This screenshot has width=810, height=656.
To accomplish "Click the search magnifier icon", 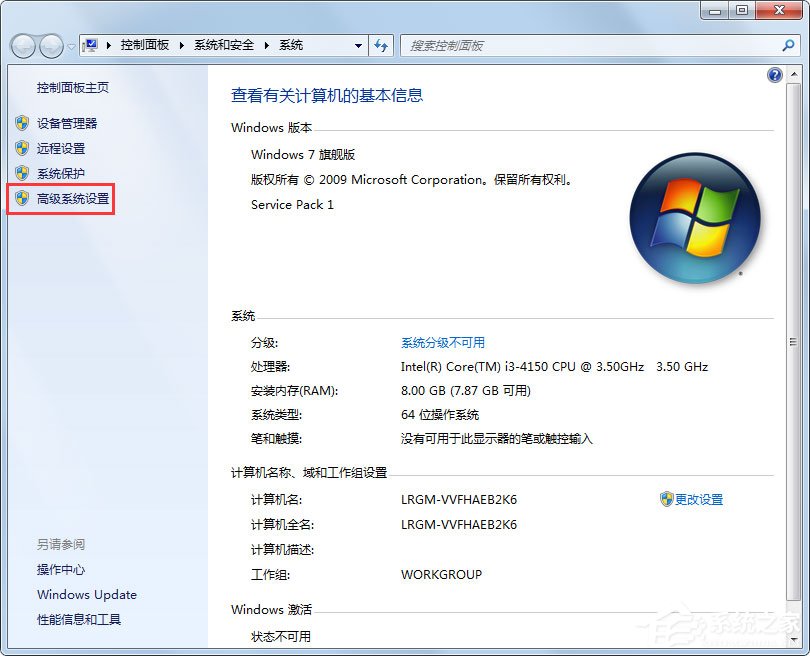I will click(791, 46).
